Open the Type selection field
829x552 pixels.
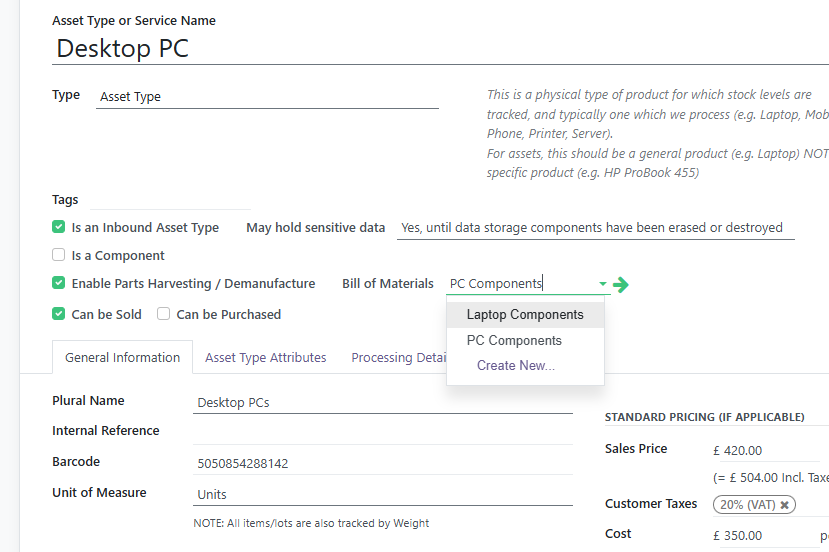(267, 97)
